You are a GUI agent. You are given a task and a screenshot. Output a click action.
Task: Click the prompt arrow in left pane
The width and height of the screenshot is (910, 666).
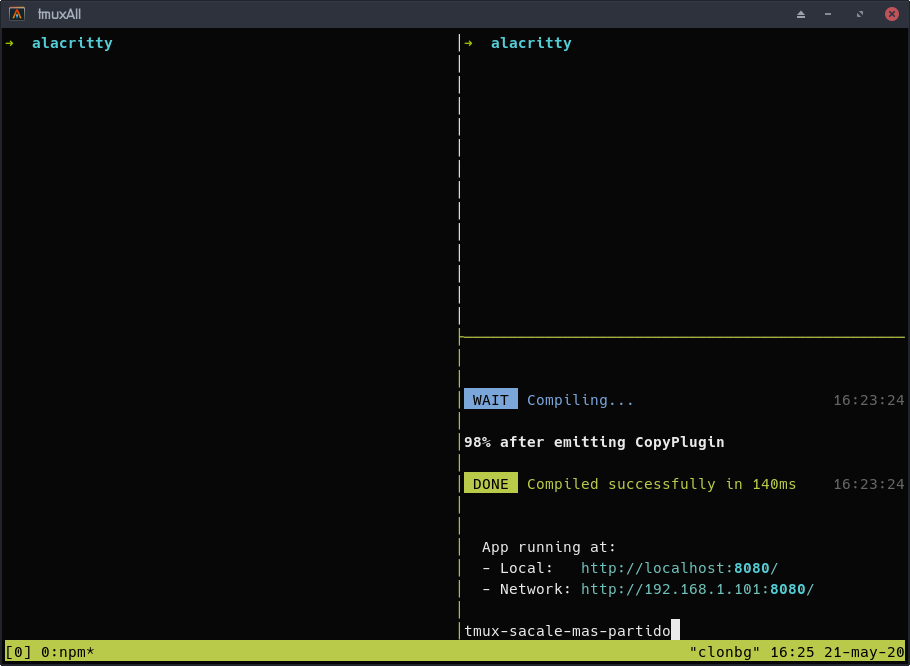tap(9, 43)
